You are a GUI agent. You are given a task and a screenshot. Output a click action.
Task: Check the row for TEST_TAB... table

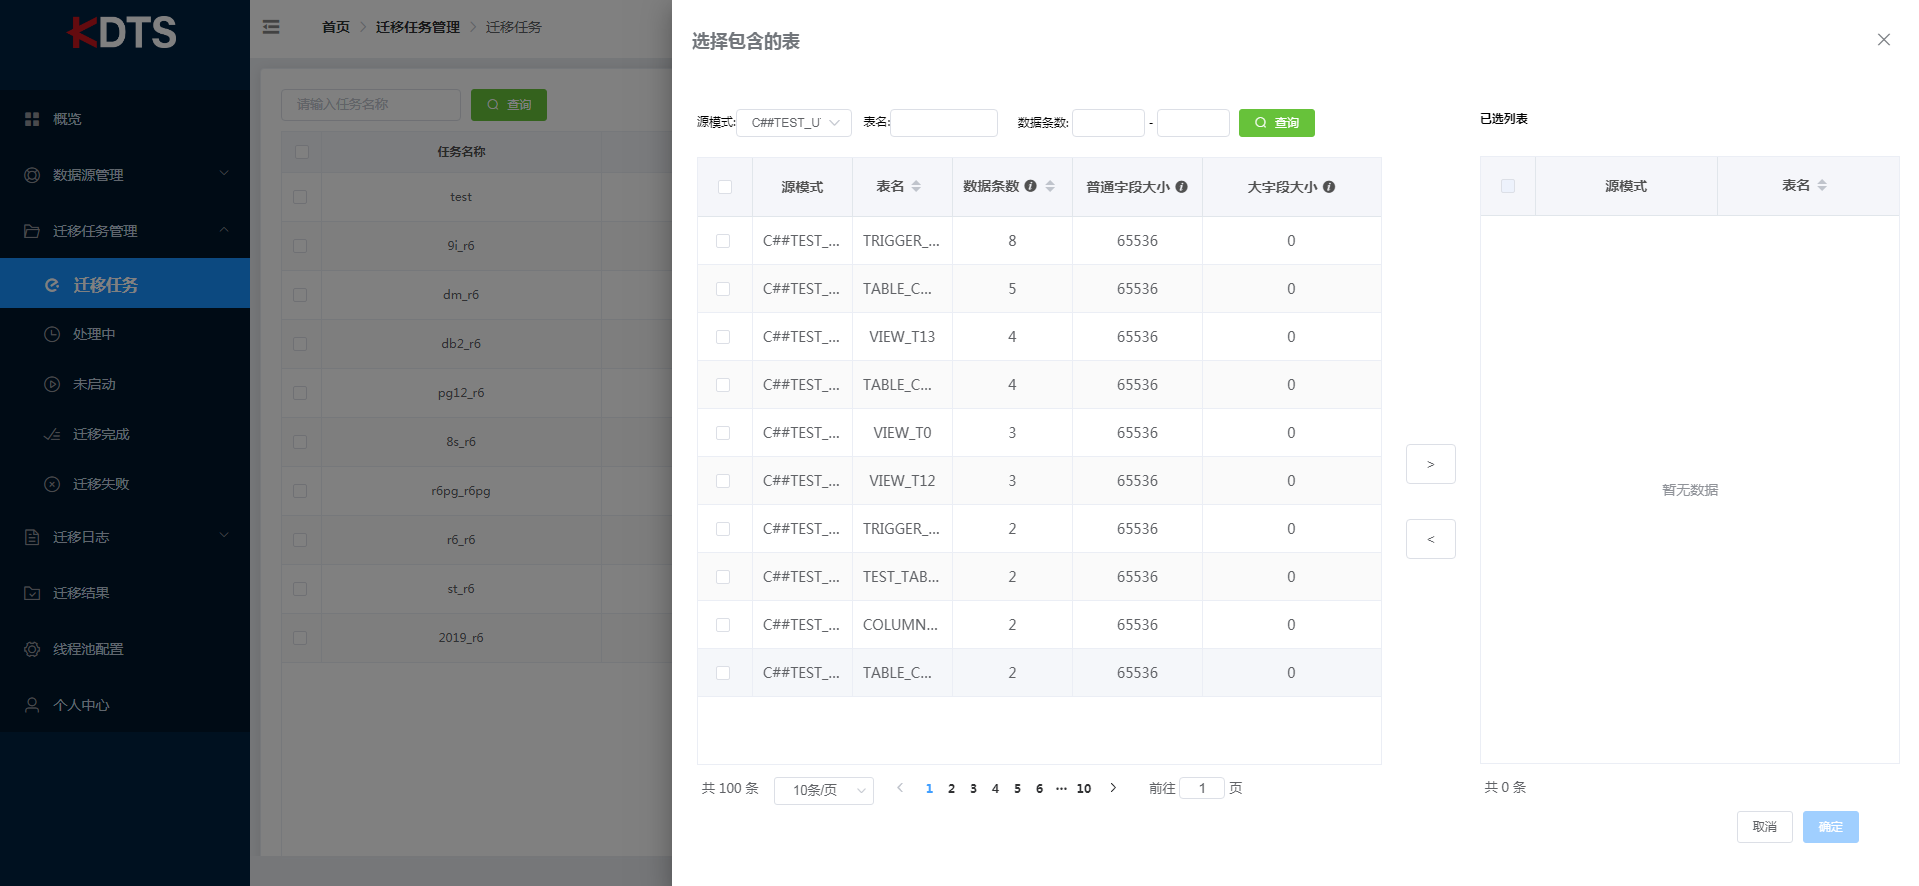coord(723,577)
